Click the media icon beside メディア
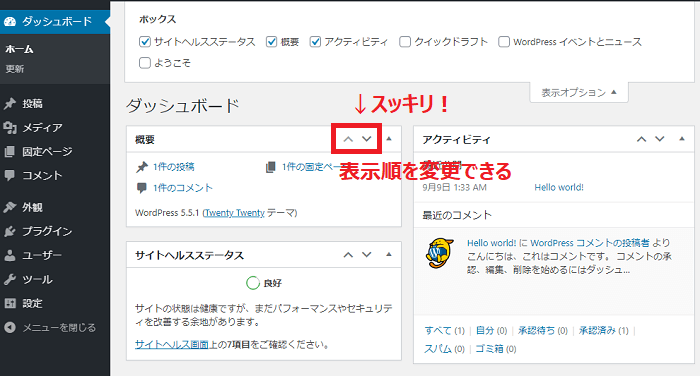The width and height of the screenshot is (700, 376). pyautogui.click(x=10, y=128)
